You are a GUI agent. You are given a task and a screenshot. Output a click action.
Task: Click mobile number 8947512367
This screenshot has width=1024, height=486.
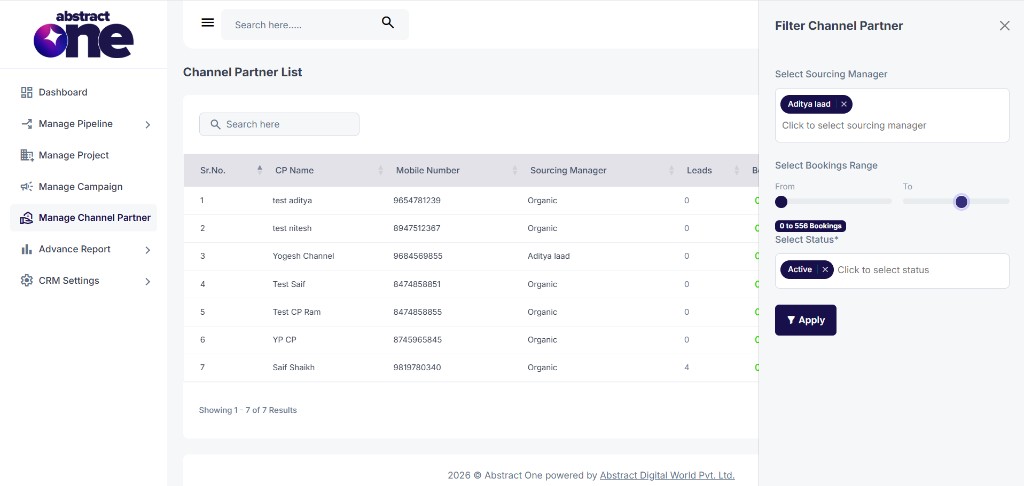pyautogui.click(x=417, y=229)
